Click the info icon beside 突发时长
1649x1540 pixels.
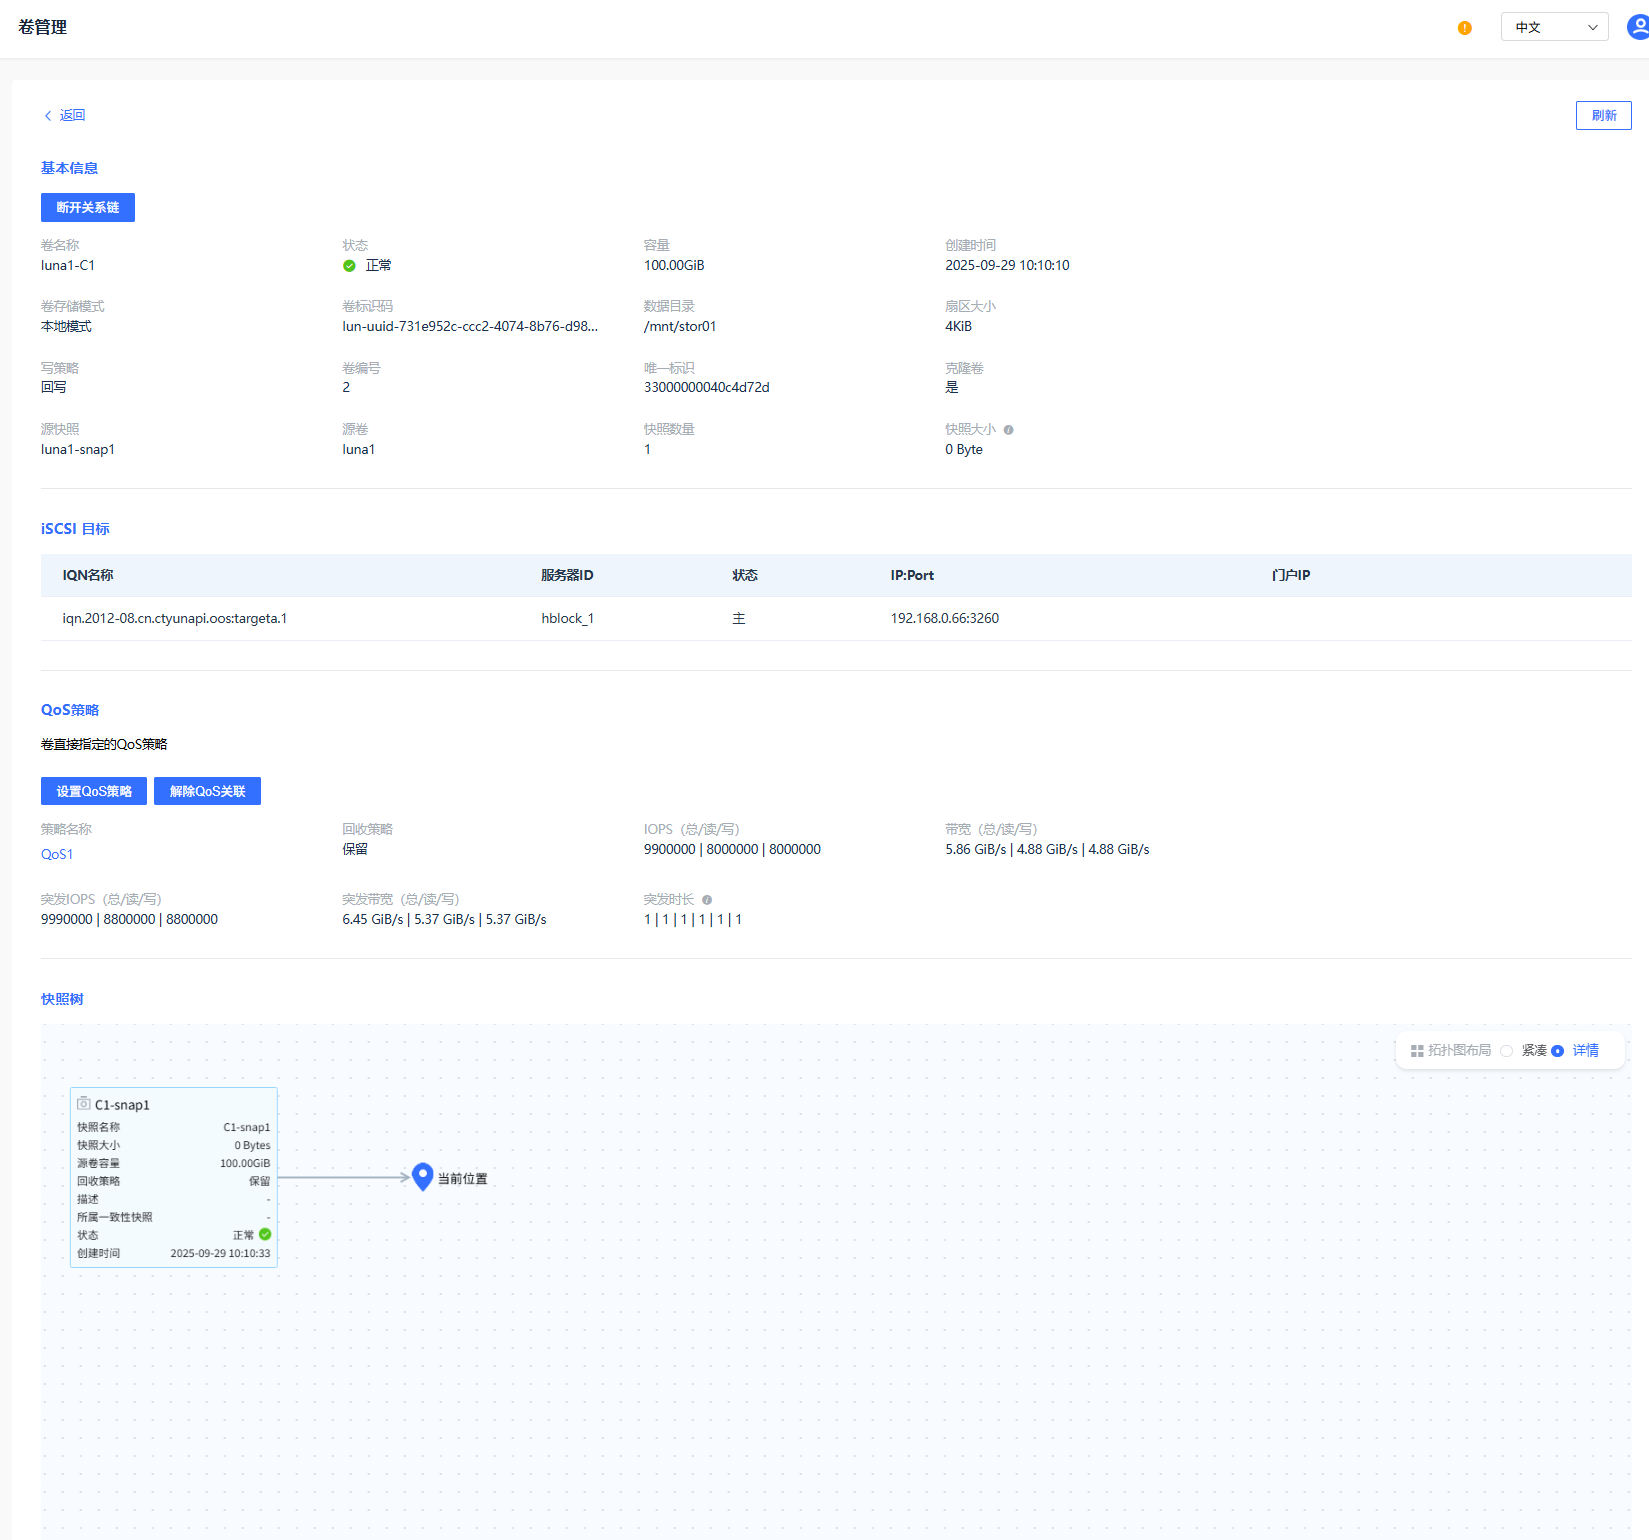coord(707,900)
